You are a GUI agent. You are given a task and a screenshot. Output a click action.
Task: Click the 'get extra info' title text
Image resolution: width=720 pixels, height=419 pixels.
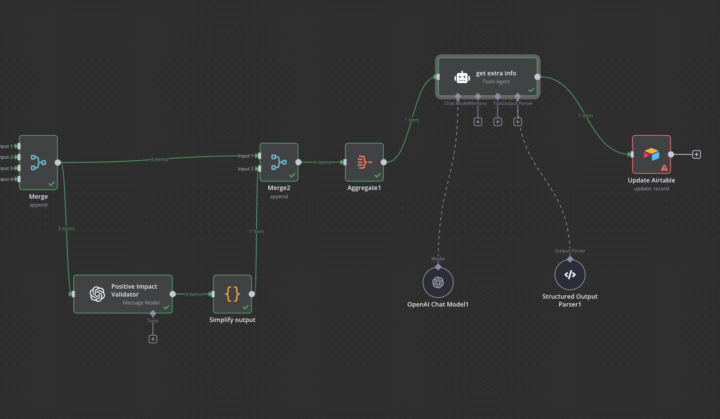pos(496,73)
